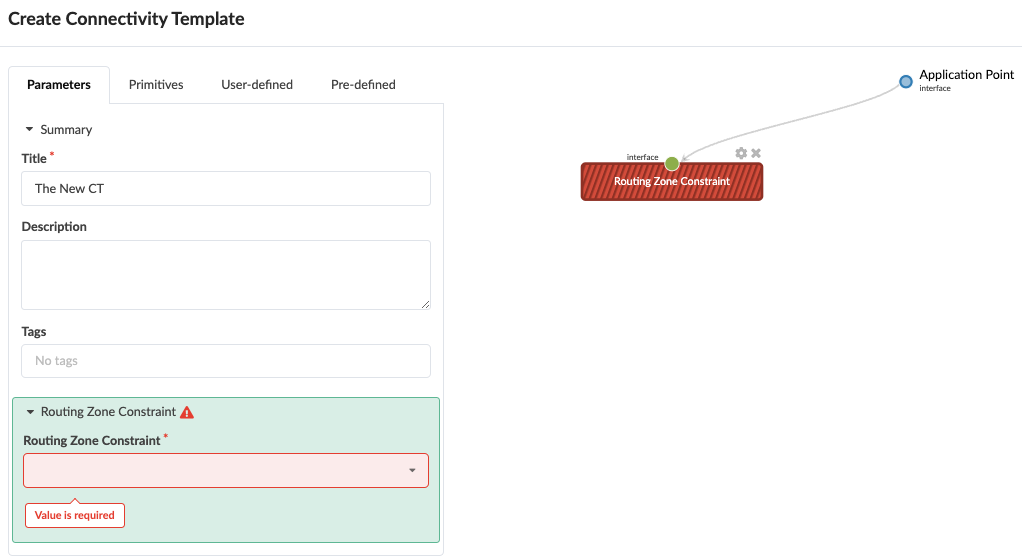Open the Primitives tab
Screen dimensions: 1022x559
[x=156, y=85]
